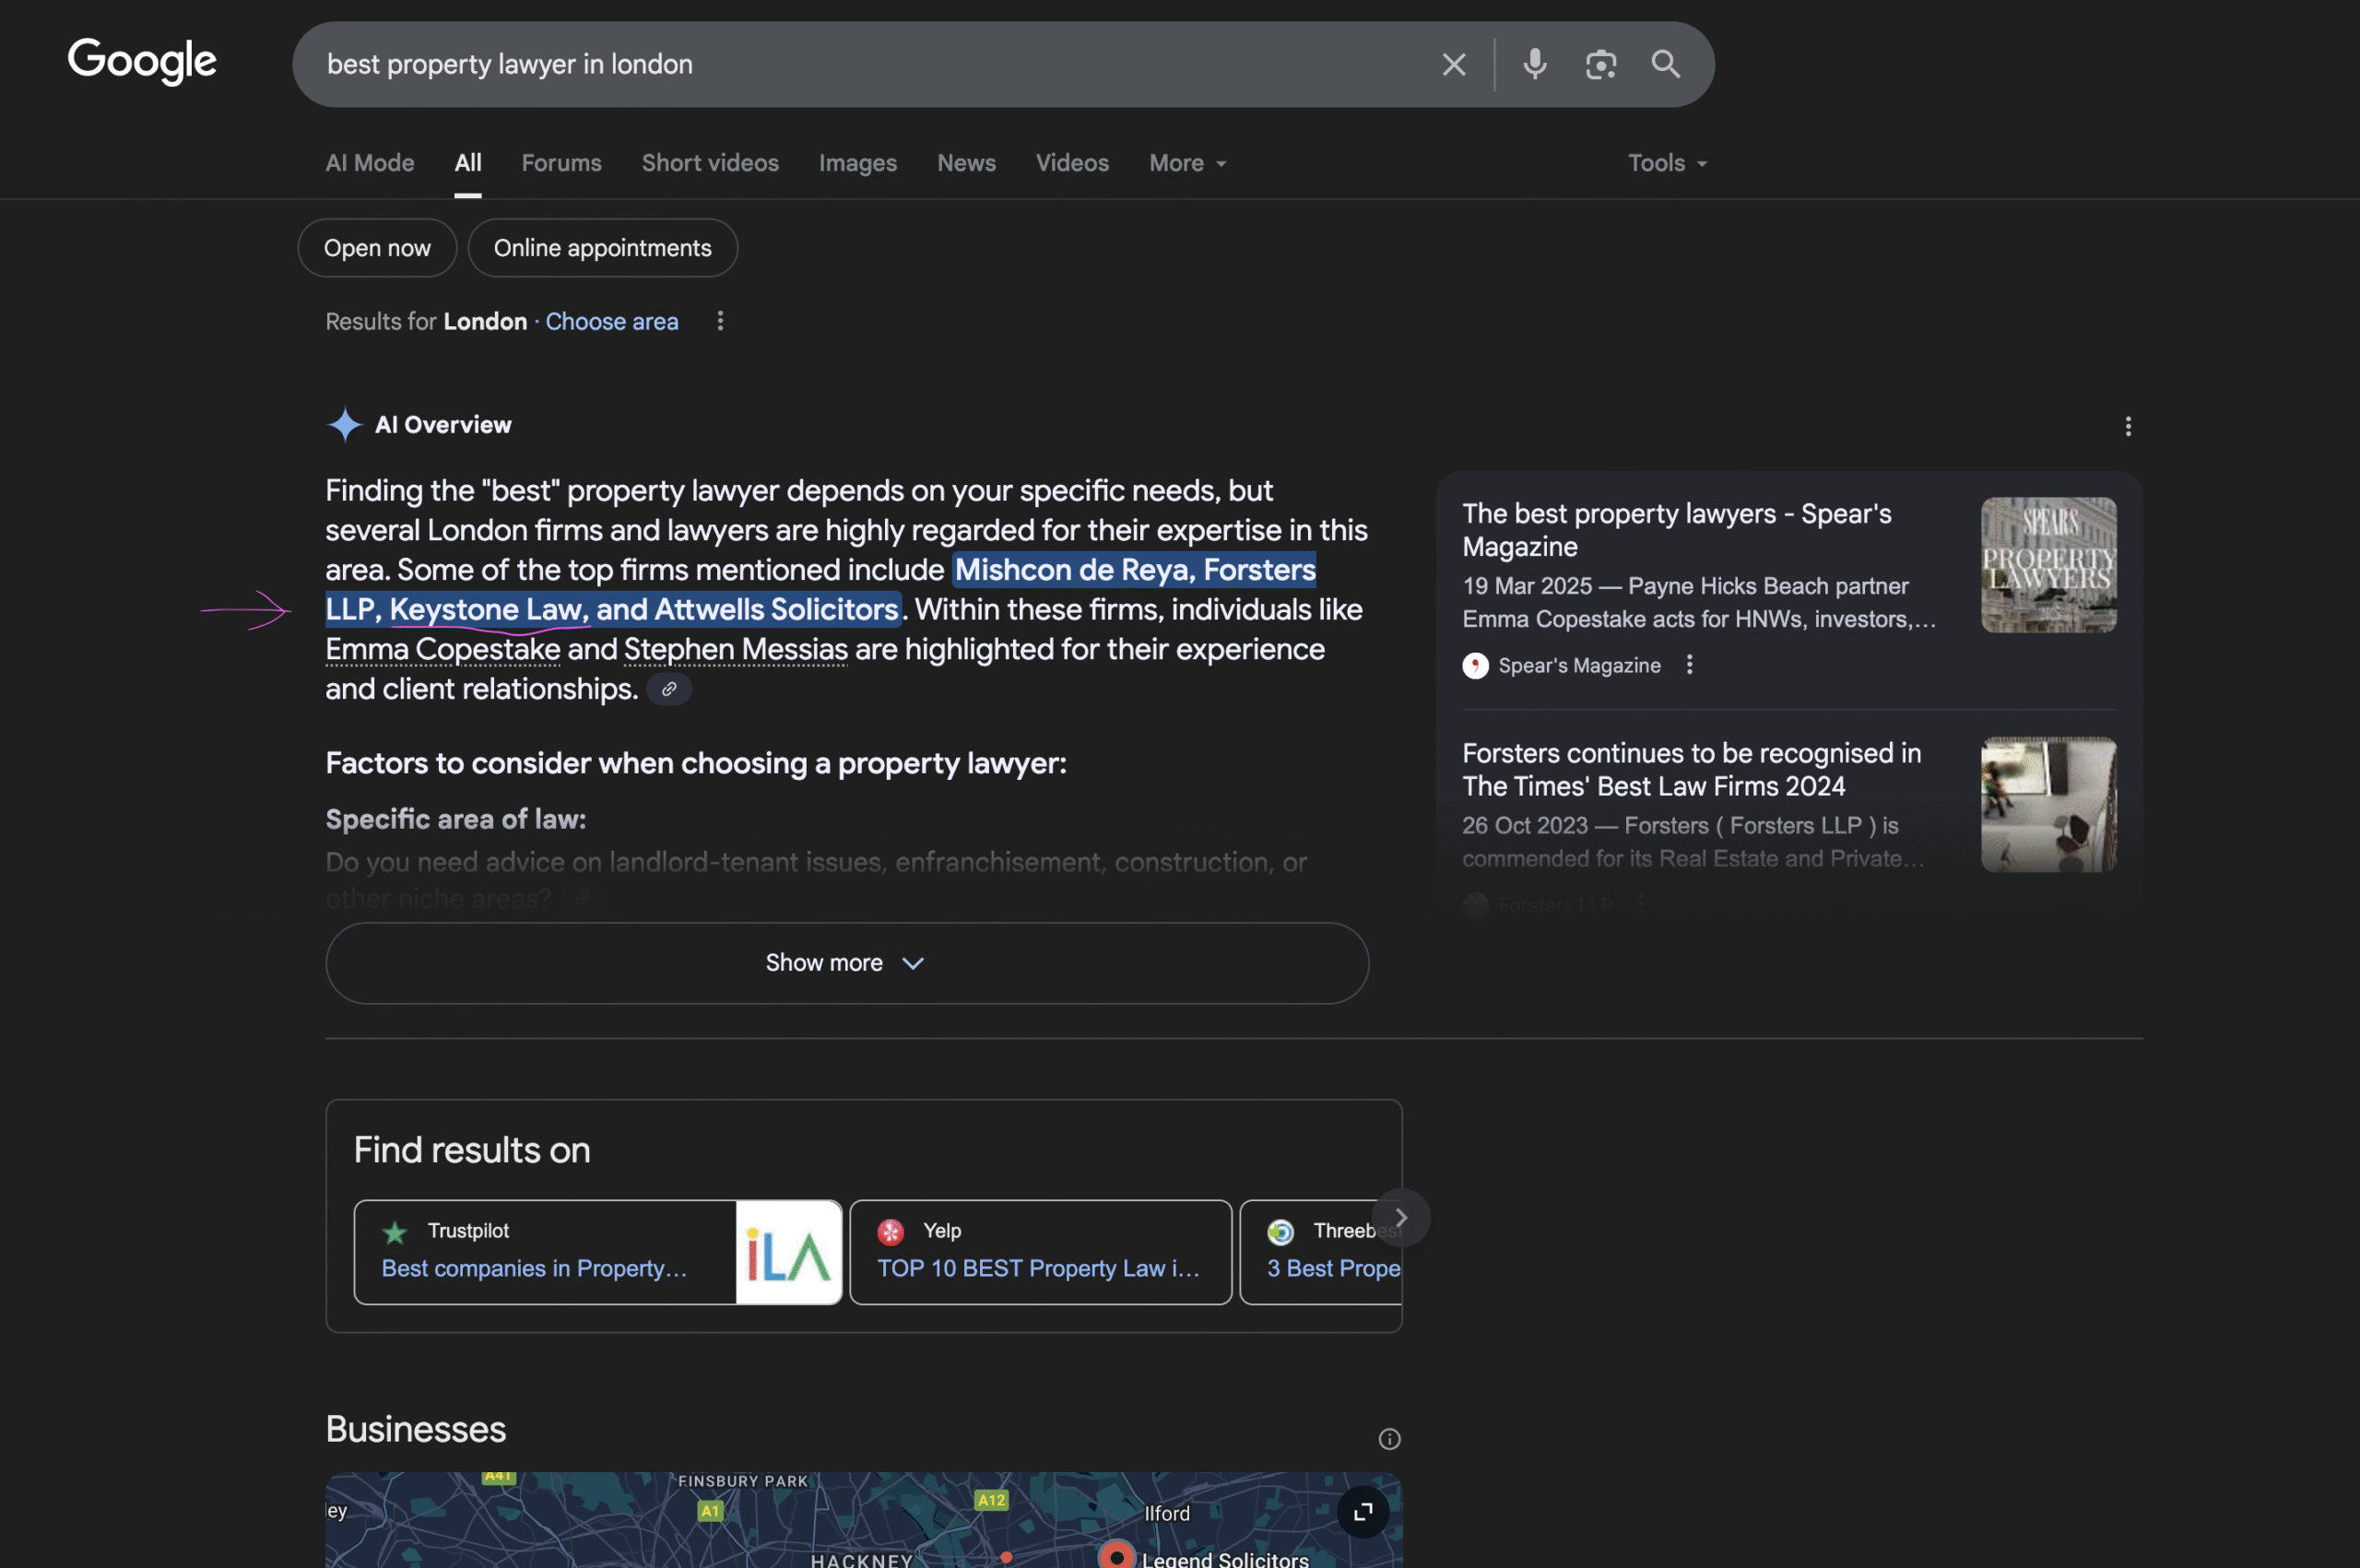Open Yelp TOP 10 BEST Property Law card
Screen dimensions: 2360x1568
(x=1040, y=1252)
